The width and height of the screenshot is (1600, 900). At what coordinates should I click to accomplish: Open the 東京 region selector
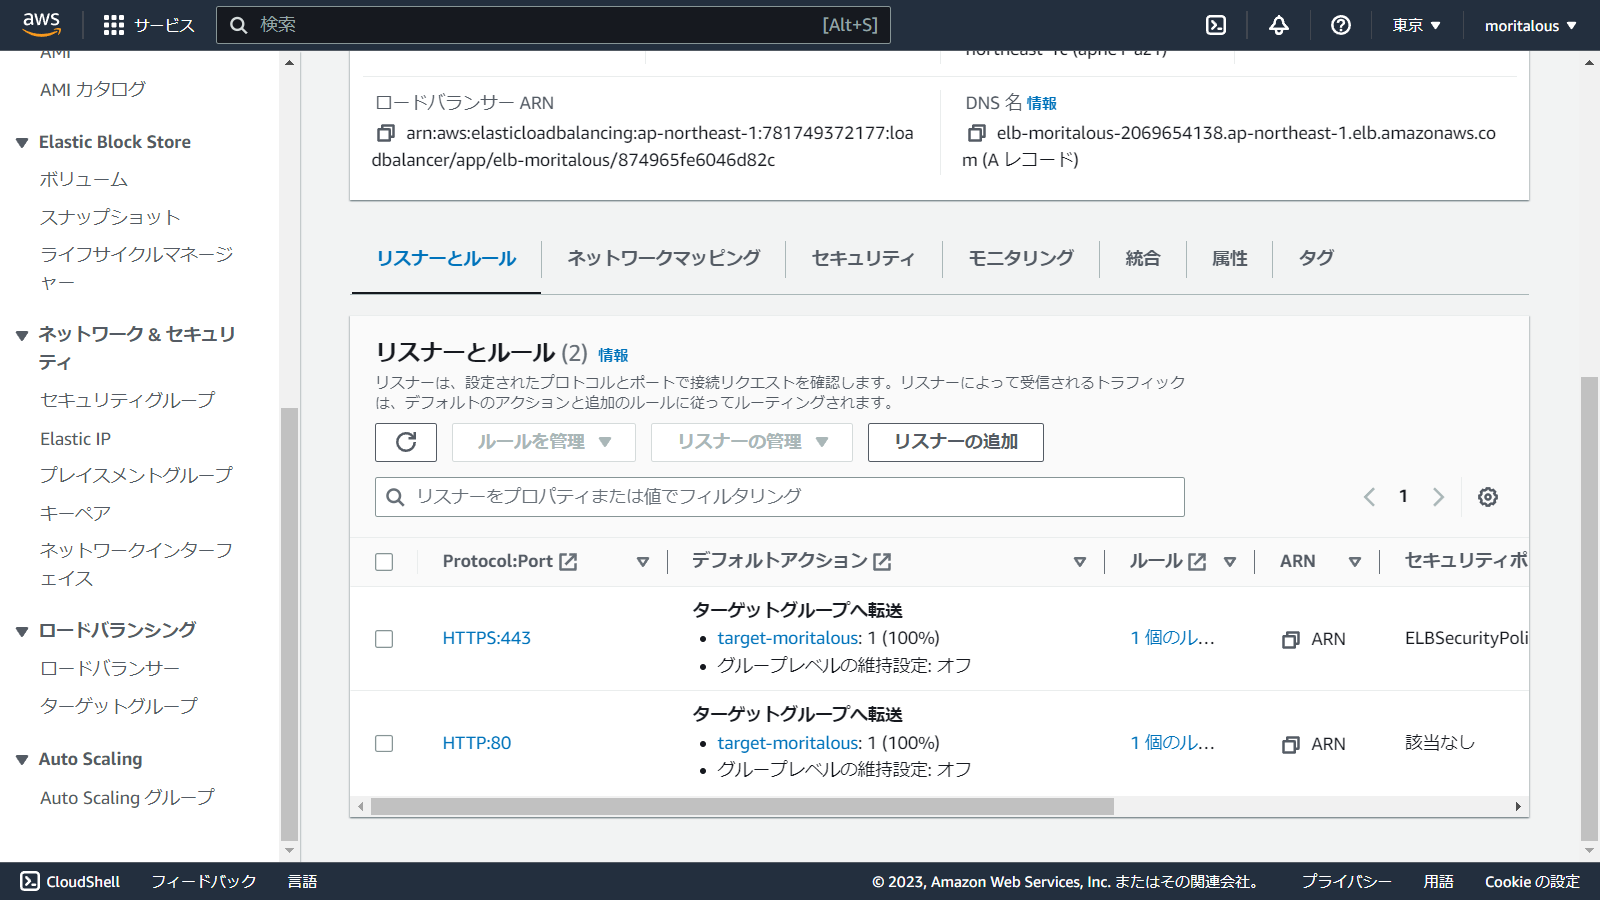point(1415,24)
